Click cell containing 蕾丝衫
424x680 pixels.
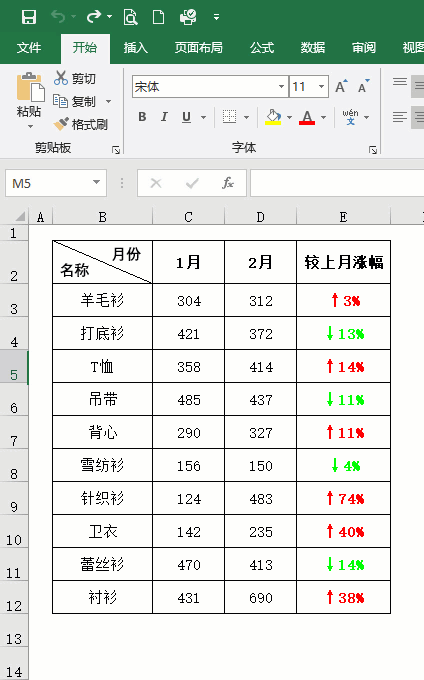[x=102, y=565]
